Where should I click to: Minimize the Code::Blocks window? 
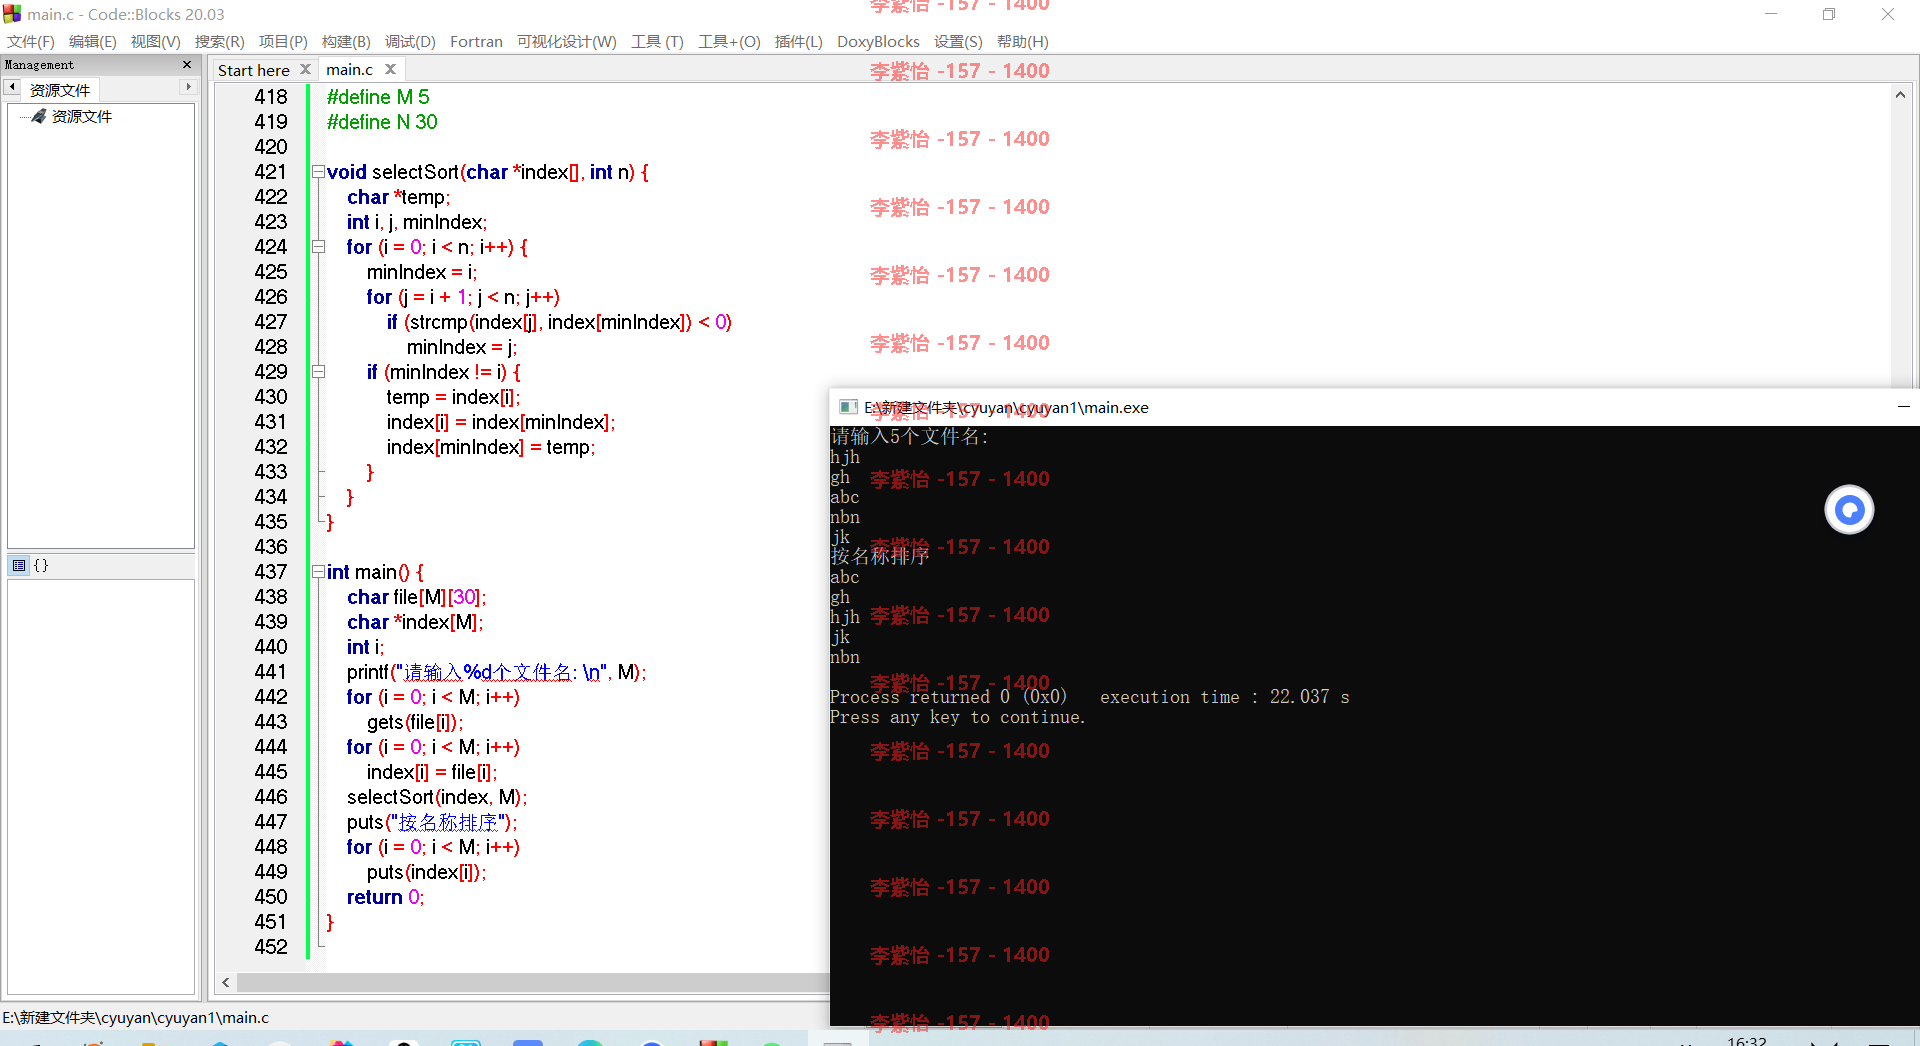pos(1771,14)
